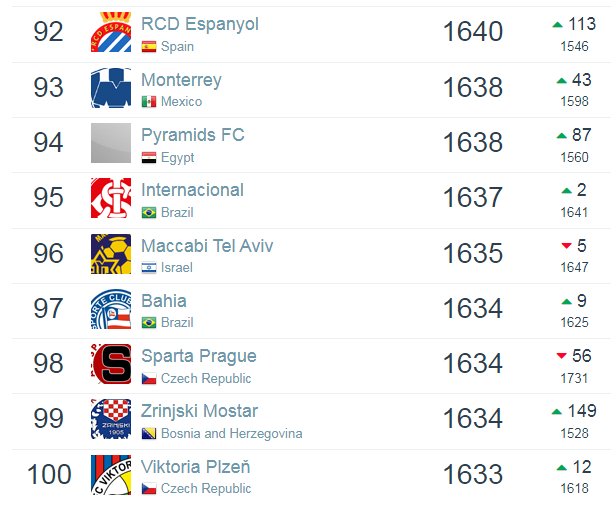
Task: Click the Sparta Prague logo
Action: pyautogui.click(x=110, y=364)
